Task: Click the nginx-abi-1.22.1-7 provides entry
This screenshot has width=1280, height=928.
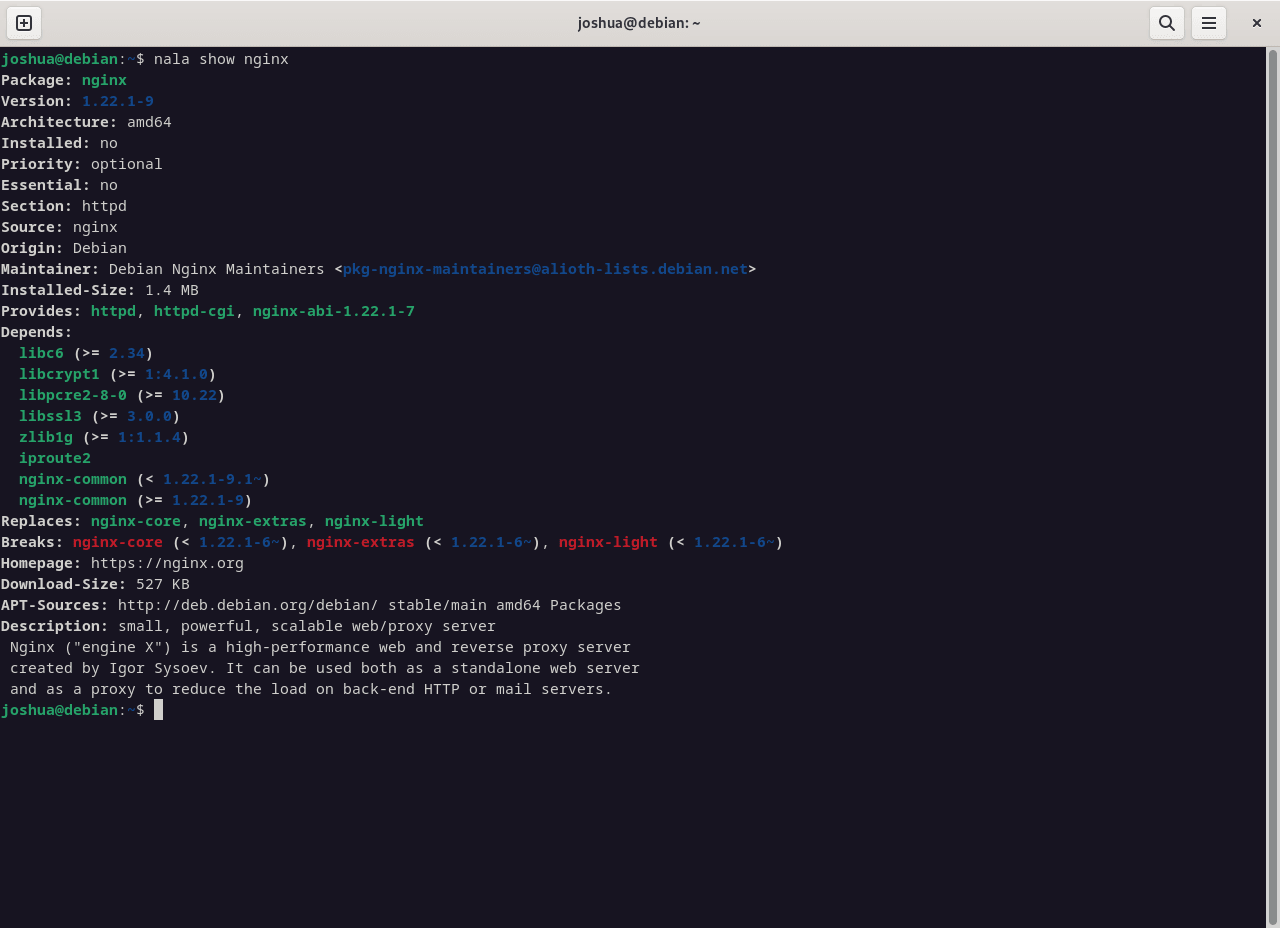Action: [333, 311]
